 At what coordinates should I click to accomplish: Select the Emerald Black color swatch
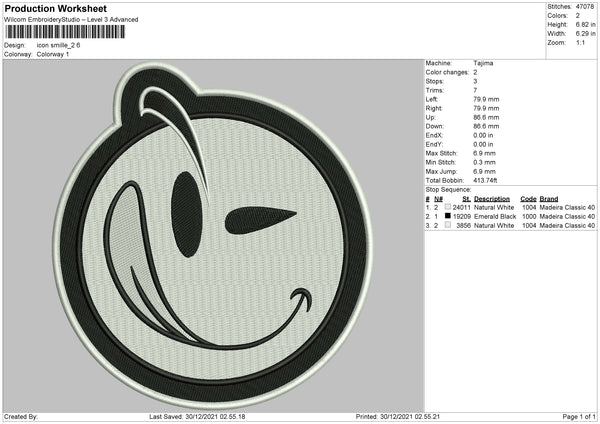point(447,216)
